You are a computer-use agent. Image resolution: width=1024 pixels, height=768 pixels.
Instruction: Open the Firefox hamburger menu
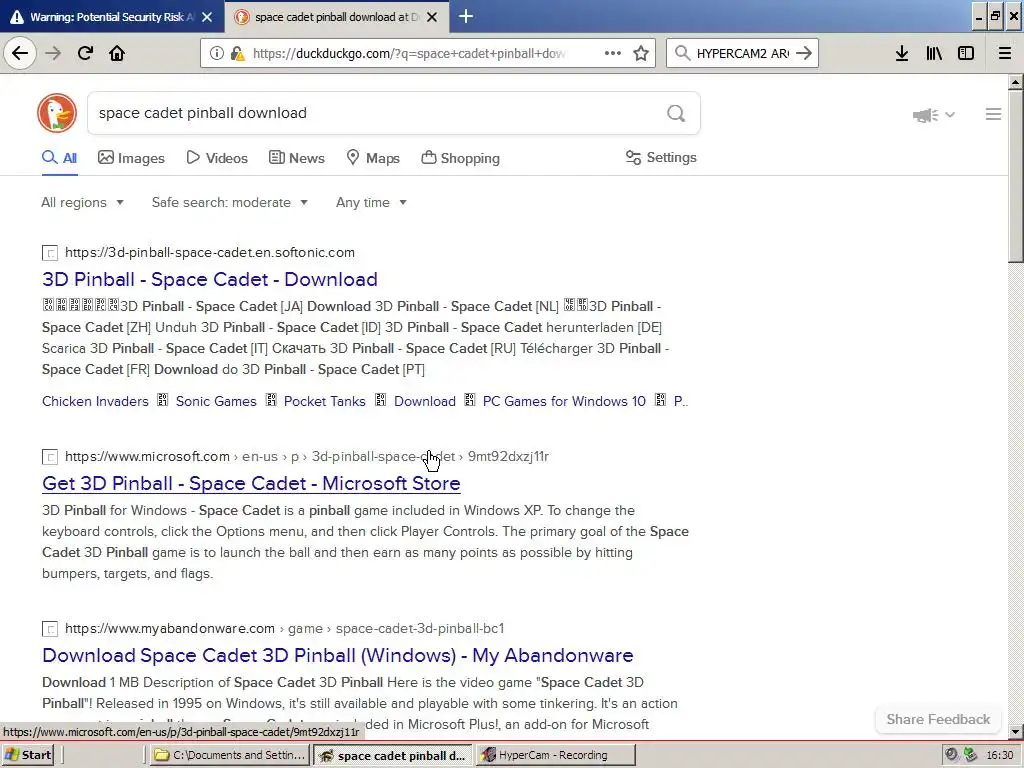[x=1005, y=54]
